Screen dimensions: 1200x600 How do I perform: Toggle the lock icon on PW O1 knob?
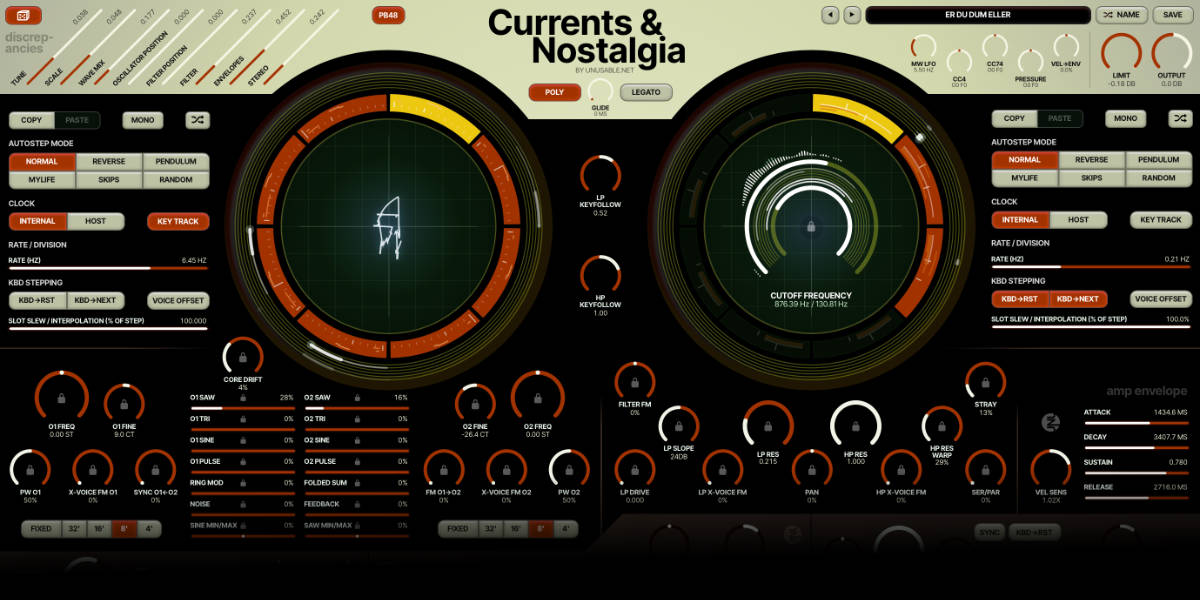coord(30,471)
